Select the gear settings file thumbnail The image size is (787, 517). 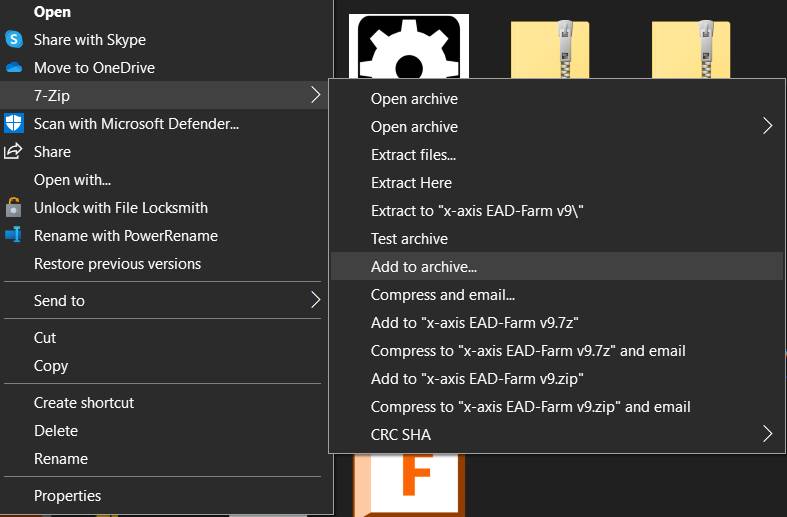409,46
